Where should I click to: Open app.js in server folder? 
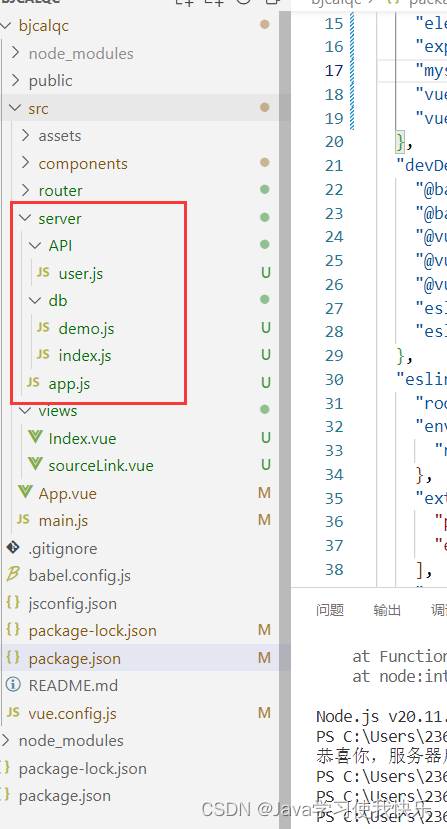click(69, 384)
